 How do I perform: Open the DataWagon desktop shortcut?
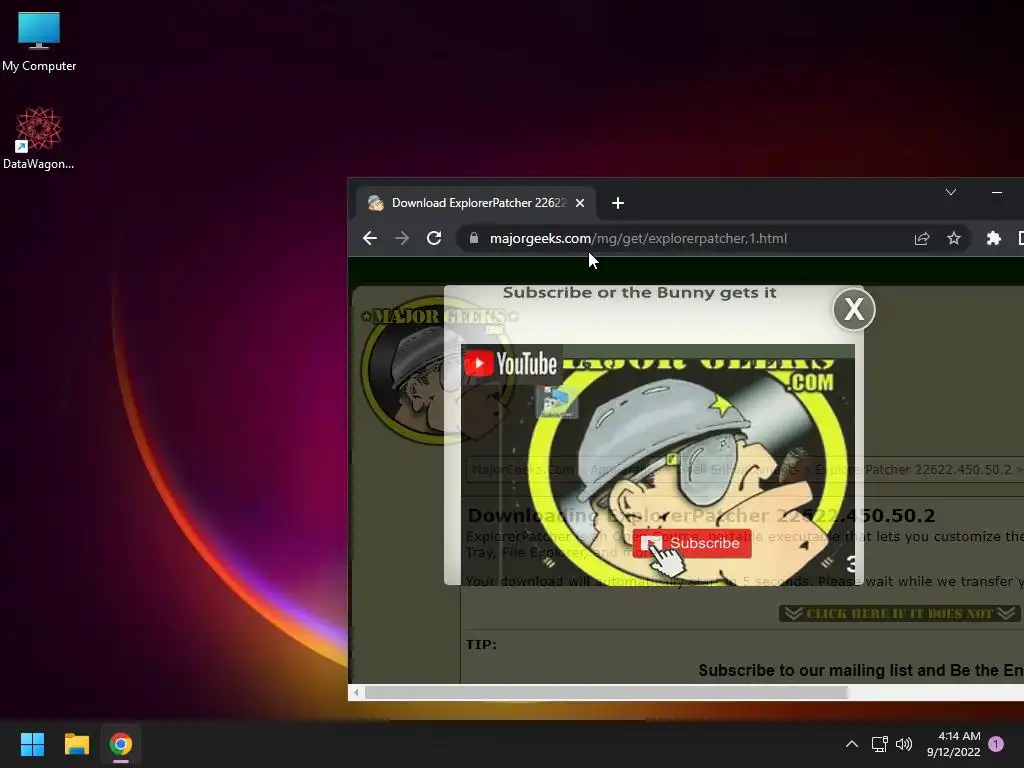[x=39, y=138]
